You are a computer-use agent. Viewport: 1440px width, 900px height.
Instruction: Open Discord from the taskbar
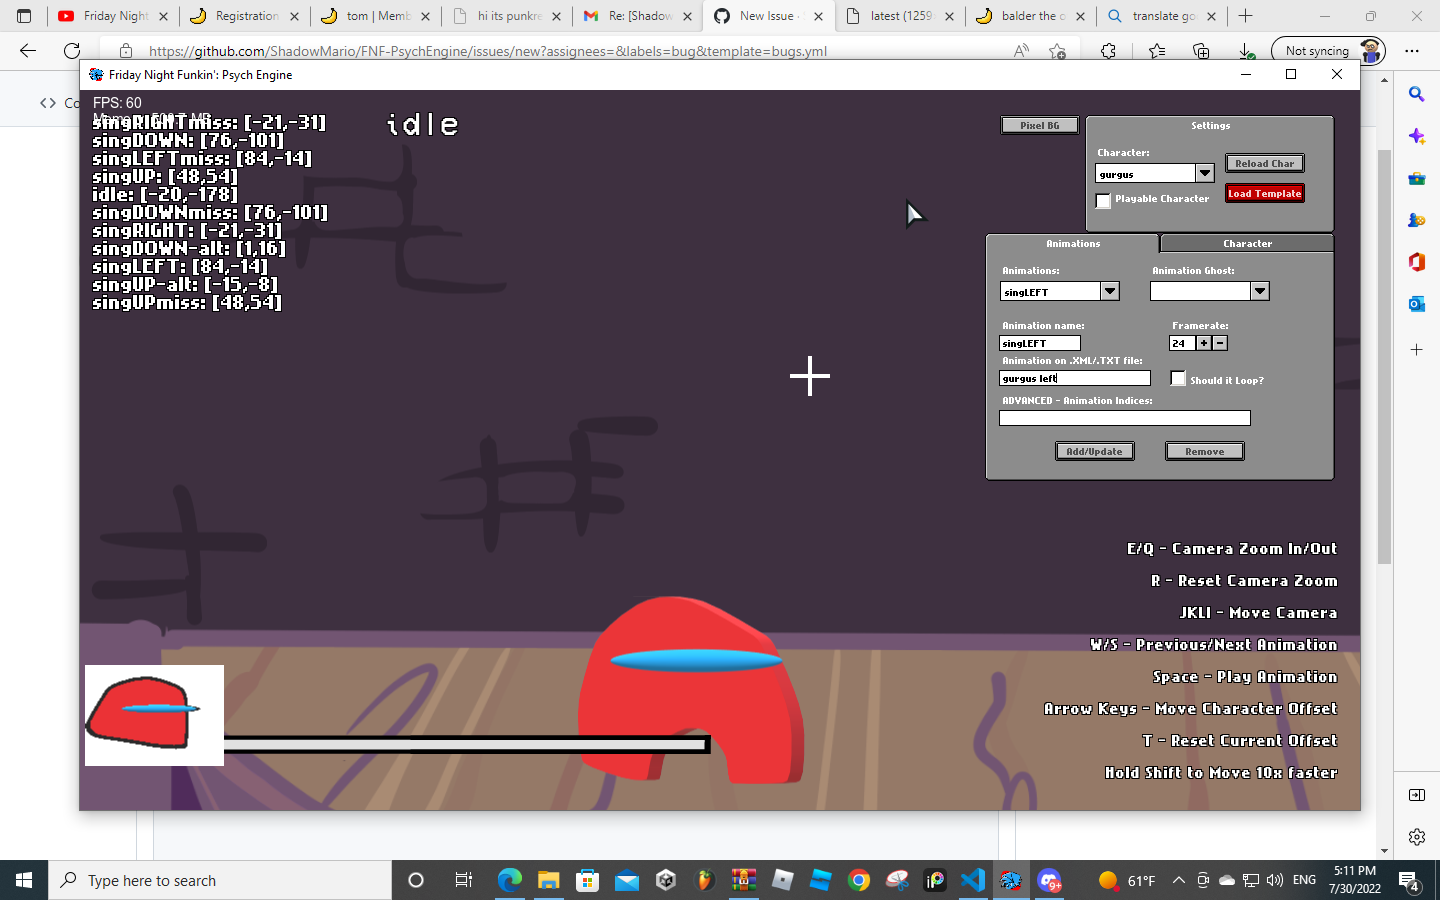click(x=1049, y=880)
